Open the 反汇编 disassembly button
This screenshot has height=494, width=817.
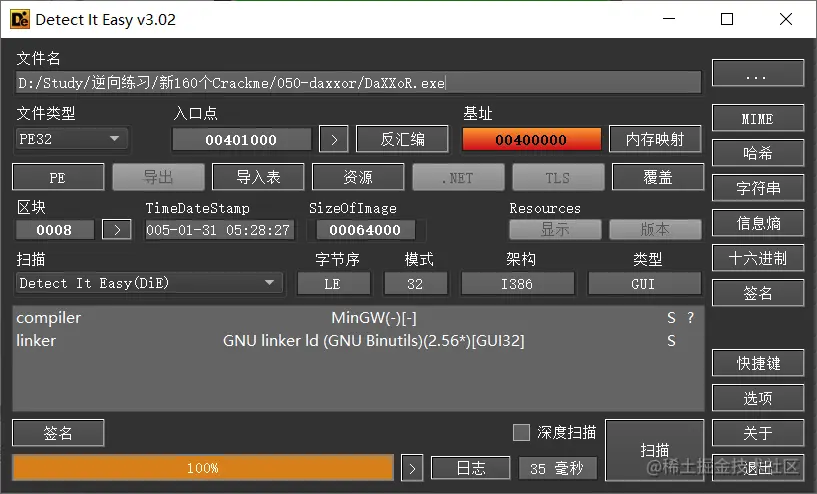402,139
